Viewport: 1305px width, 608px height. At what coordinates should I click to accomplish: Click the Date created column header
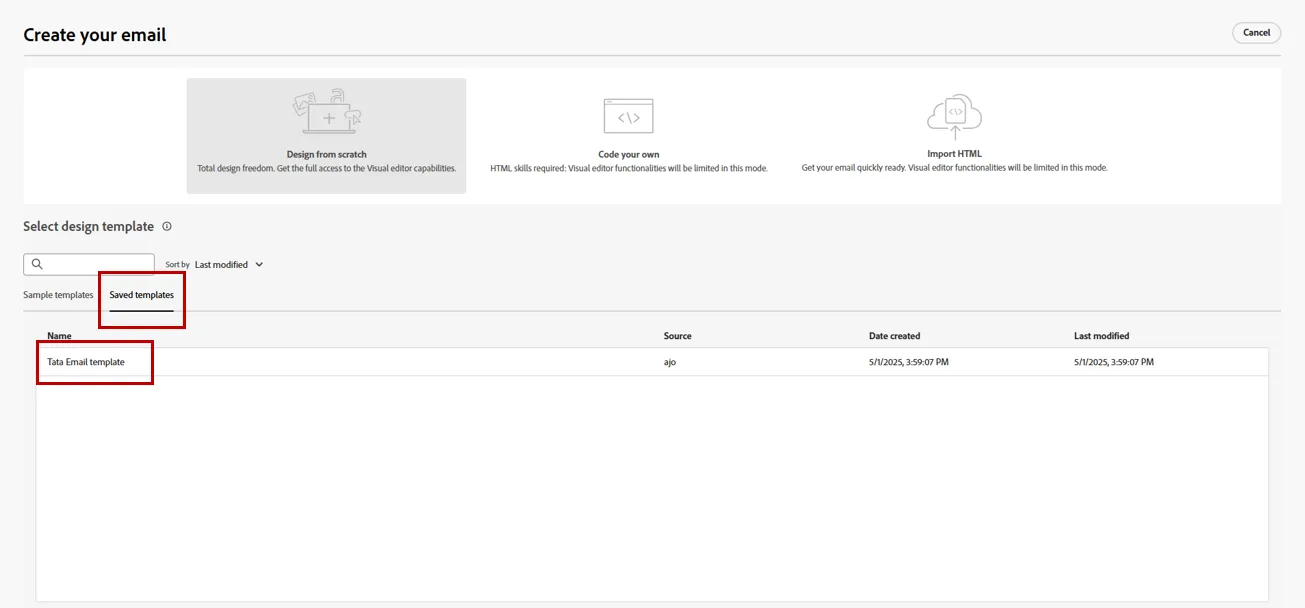click(x=894, y=336)
